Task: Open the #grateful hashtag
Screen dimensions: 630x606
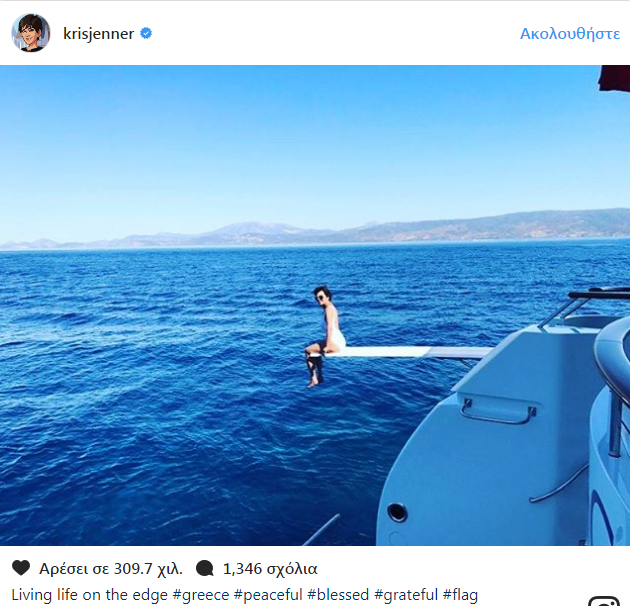Action: point(406,595)
